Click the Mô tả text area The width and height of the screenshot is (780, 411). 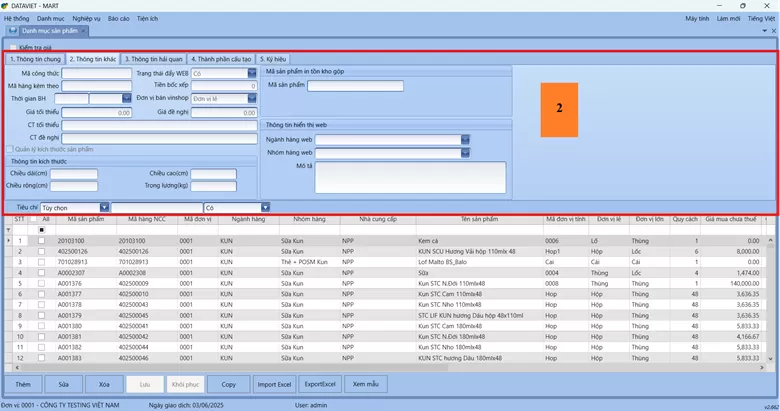pos(410,177)
